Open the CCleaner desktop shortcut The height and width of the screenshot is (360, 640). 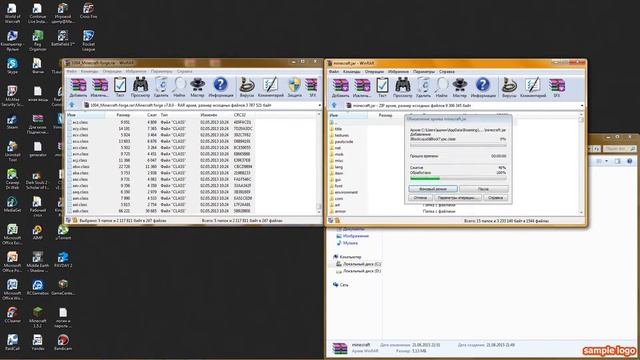12,316
